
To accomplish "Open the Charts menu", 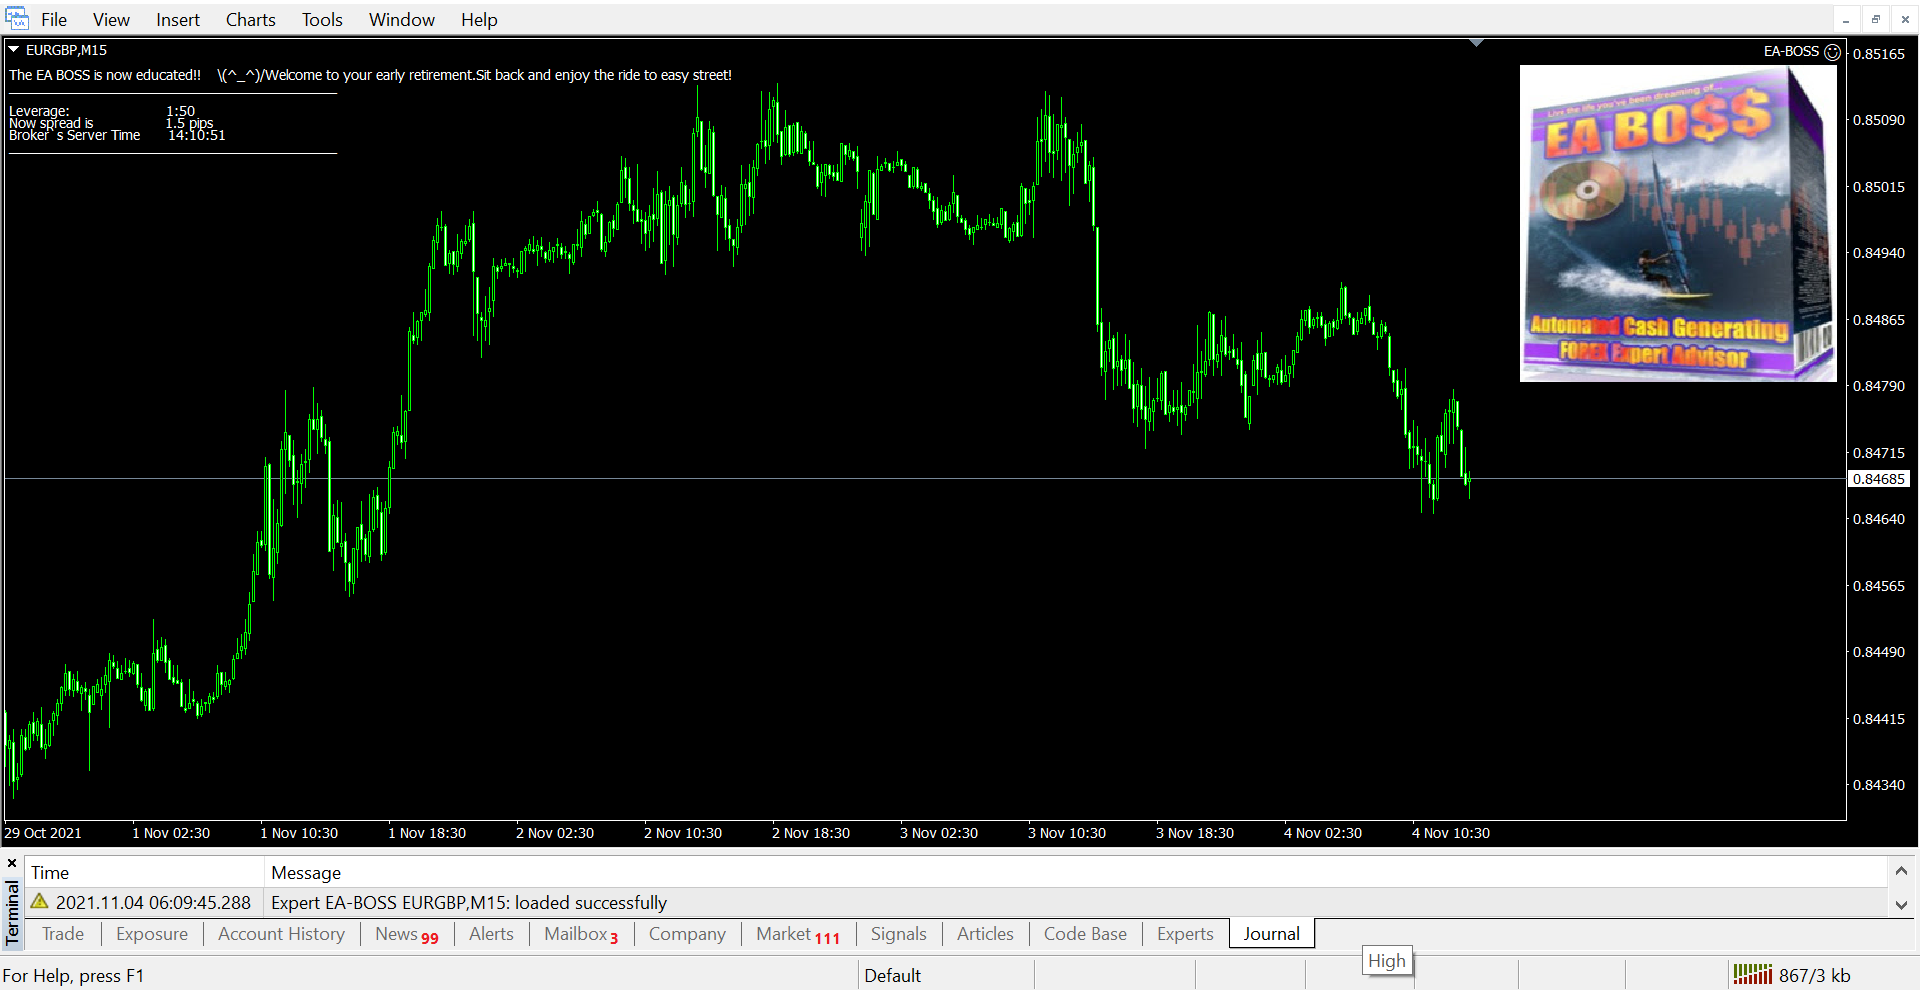I will [x=250, y=20].
